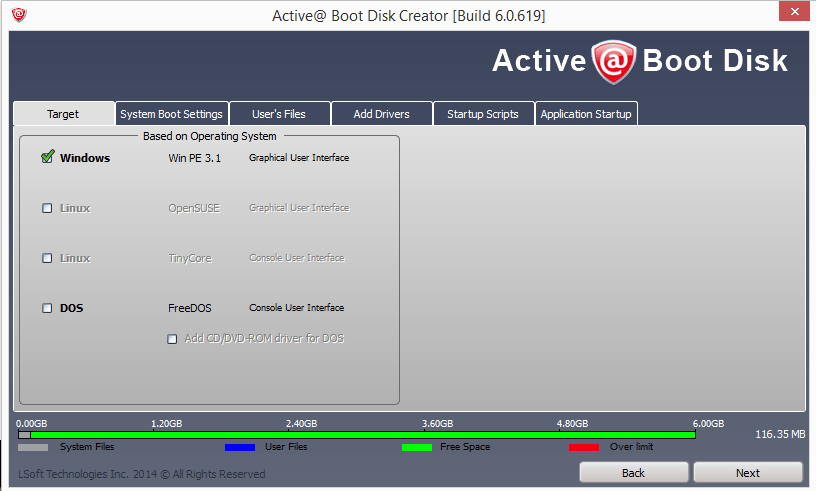The width and height of the screenshot is (816, 491).
Task: Click Console User Interface in TinyCore row
Action: coord(297,258)
